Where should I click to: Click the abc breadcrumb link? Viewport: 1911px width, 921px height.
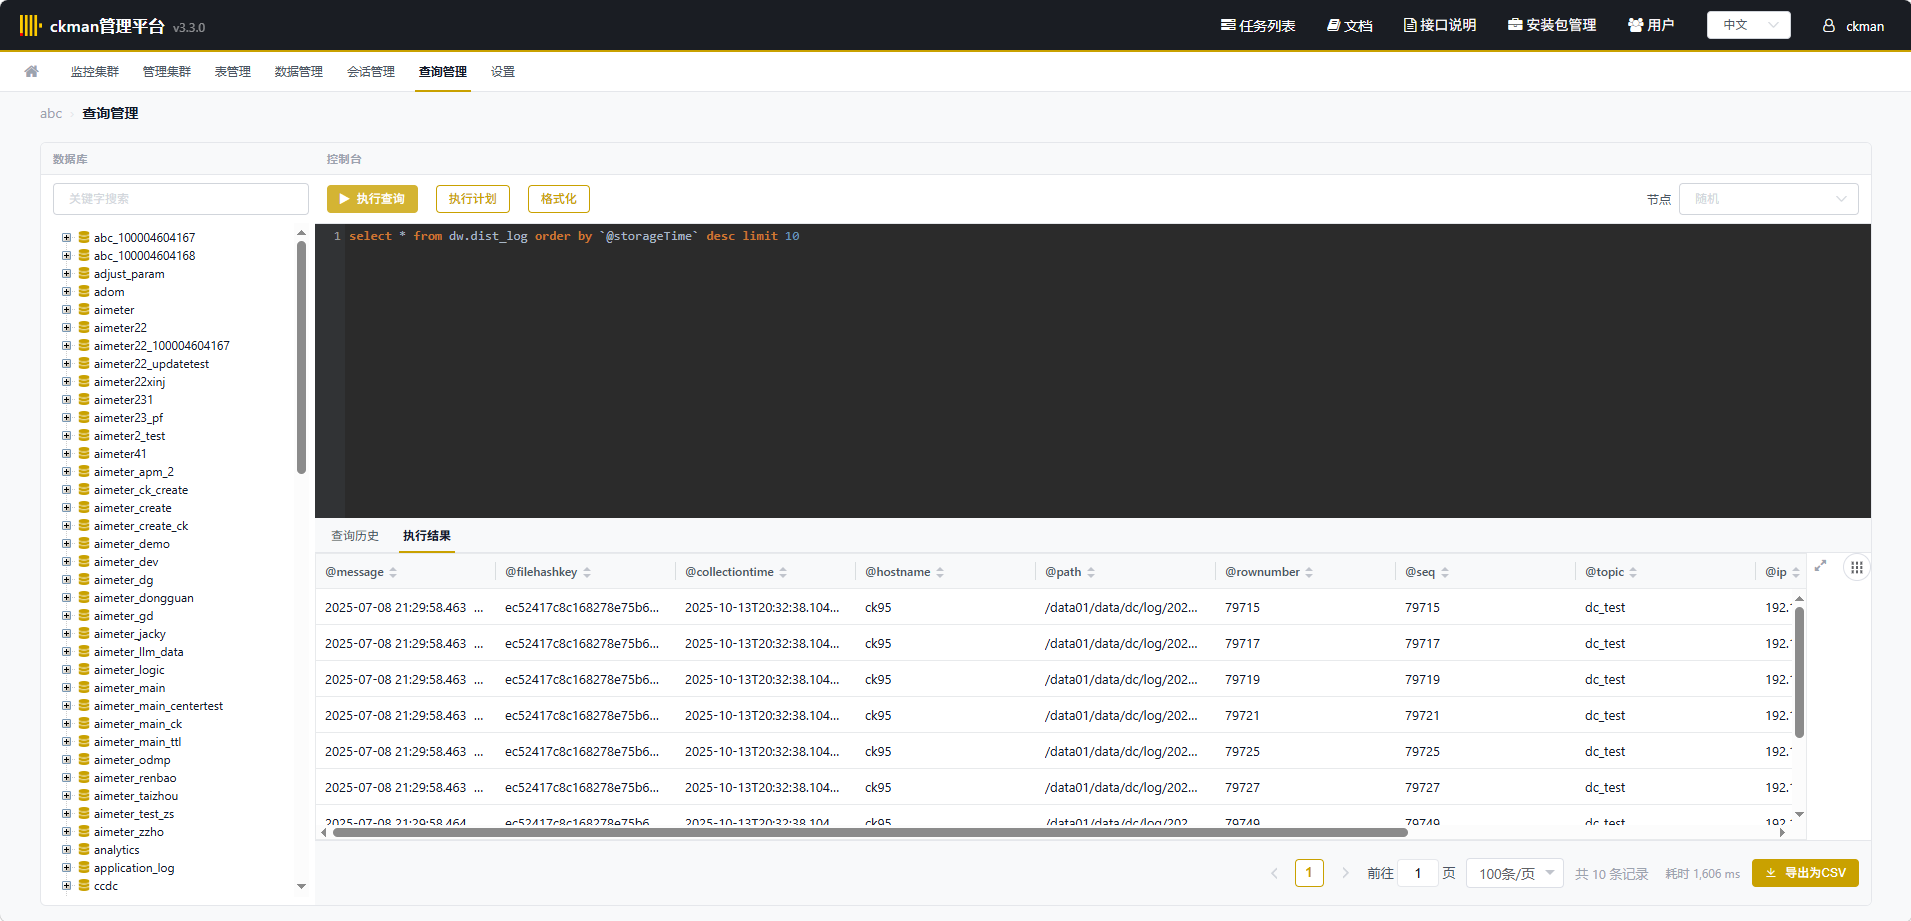(x=51, y=113)
